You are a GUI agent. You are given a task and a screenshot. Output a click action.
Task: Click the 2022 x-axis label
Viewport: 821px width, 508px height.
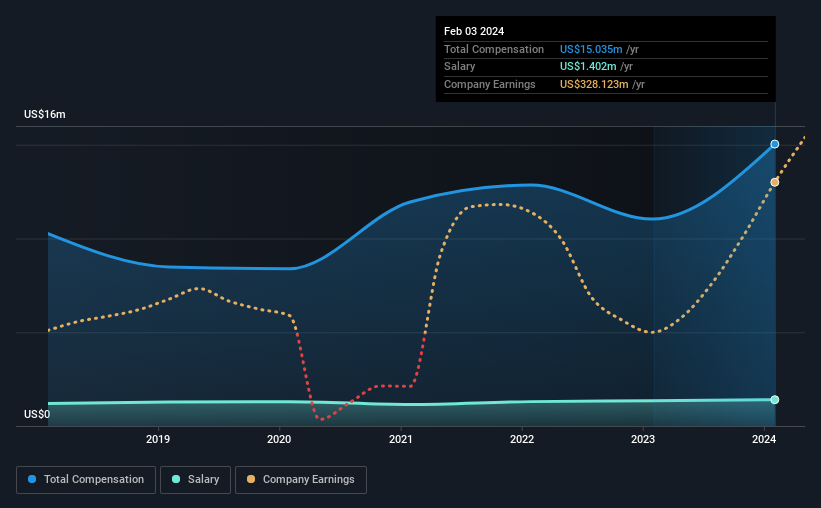[x=522, y=439]
